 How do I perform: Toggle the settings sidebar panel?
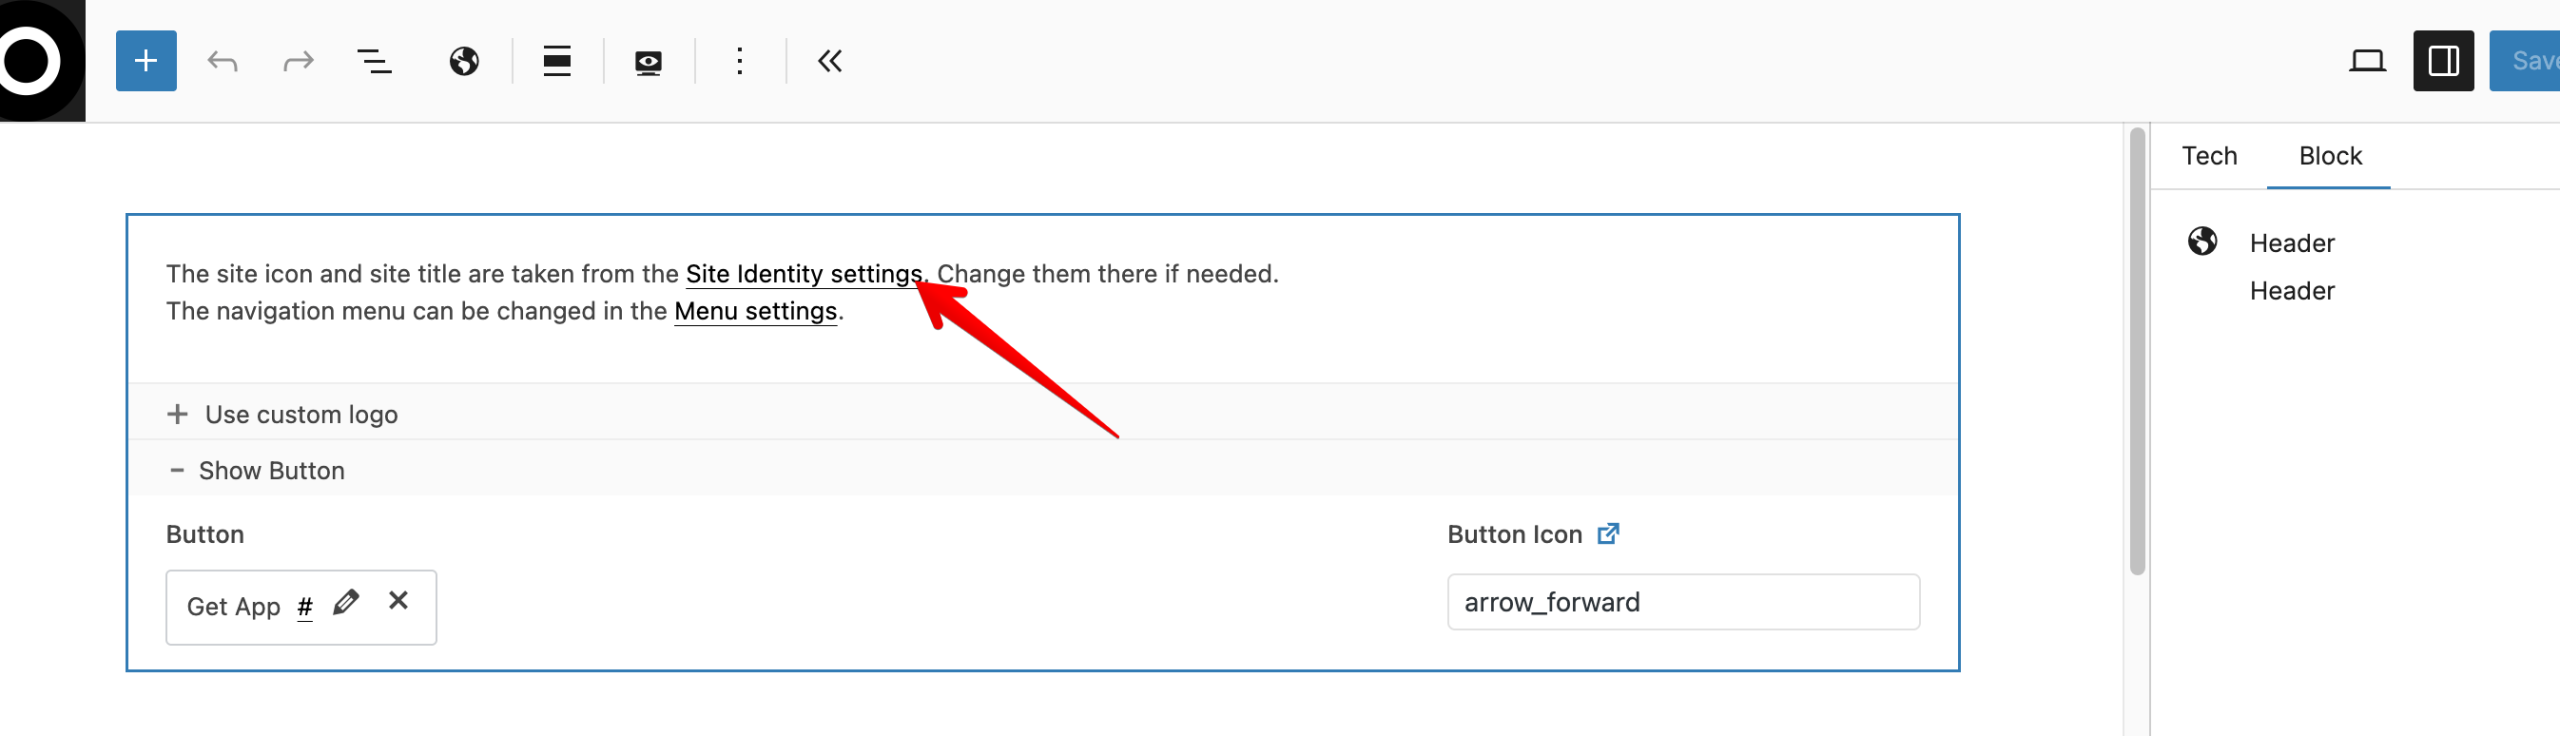[2443, 62]
